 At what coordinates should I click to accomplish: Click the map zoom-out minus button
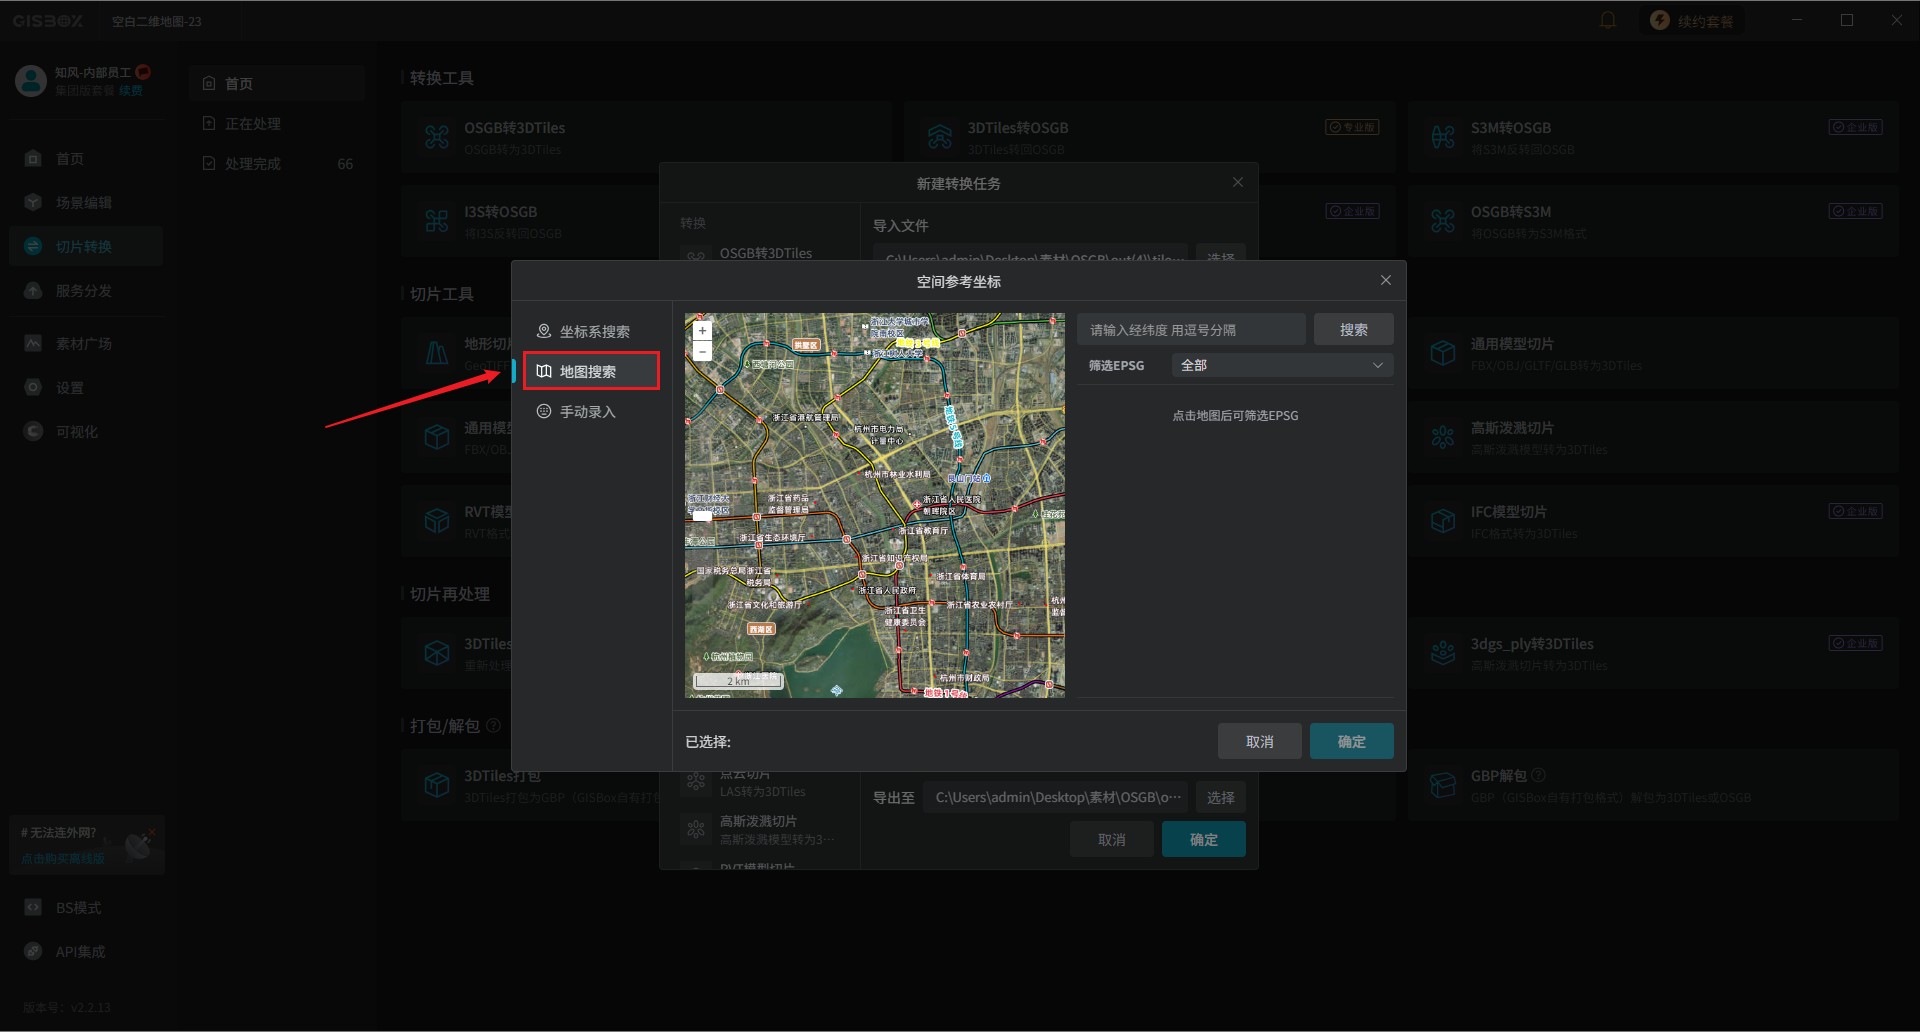coord(702,351)
